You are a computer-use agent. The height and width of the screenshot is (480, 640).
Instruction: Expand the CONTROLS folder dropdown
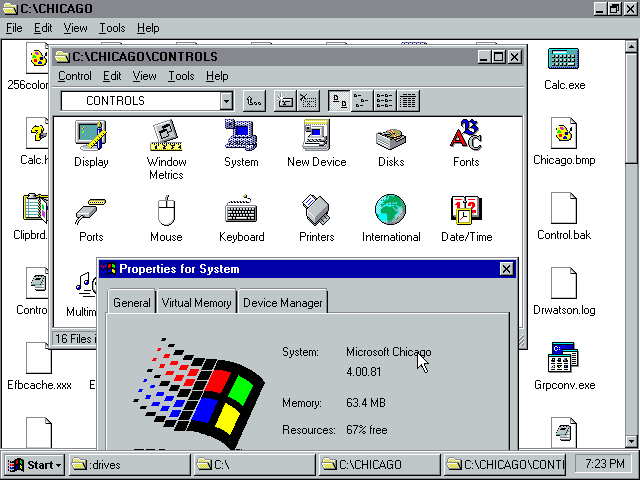click(x=226, y=101)
